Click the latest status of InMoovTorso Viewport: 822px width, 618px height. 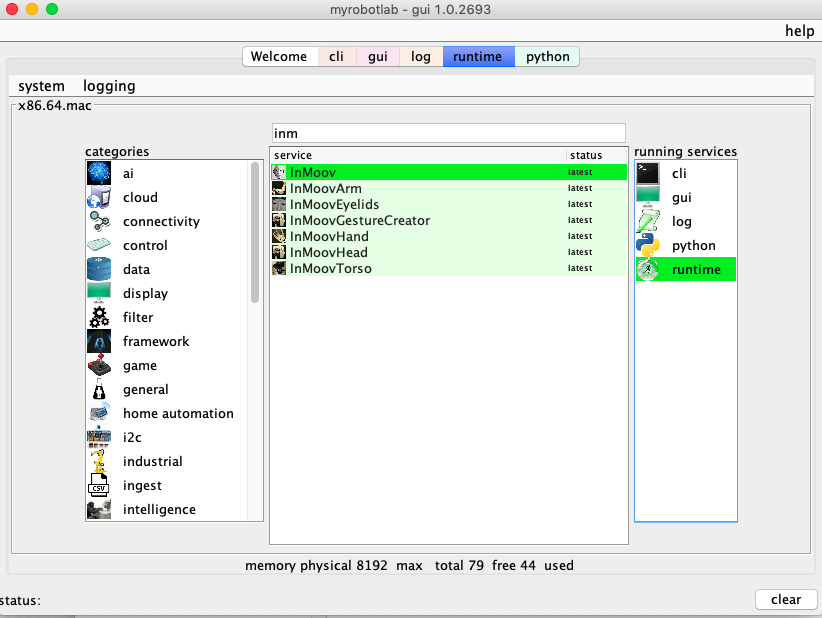pos(580,268)
